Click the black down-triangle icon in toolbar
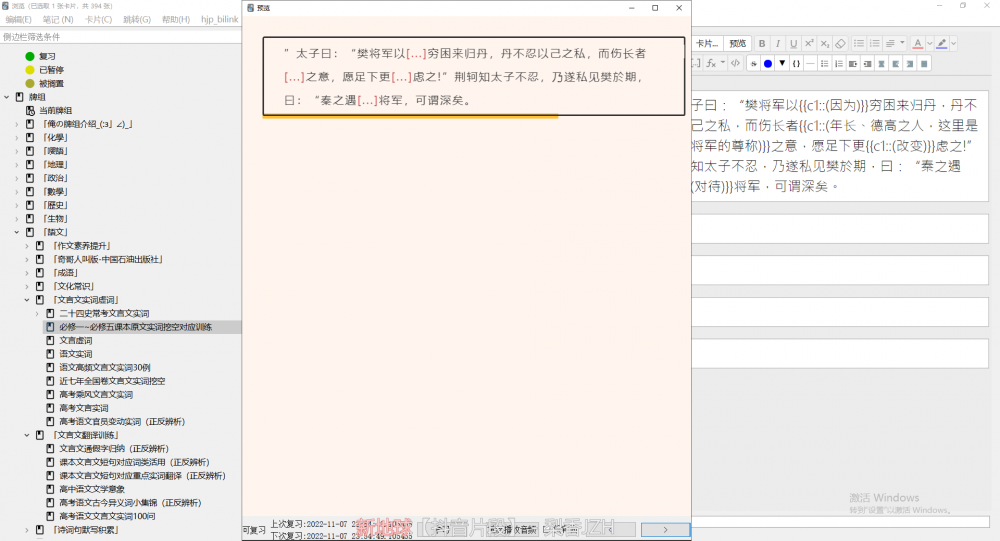The width and height of the screenshot is (1000, 541). (x=782, y=63)
